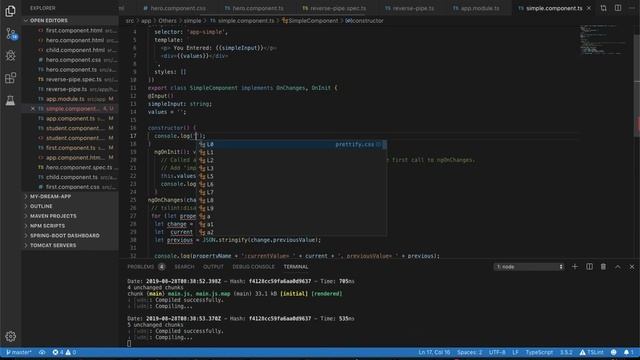Expand the MAVEN PROJECTS section

pos(70,216)
